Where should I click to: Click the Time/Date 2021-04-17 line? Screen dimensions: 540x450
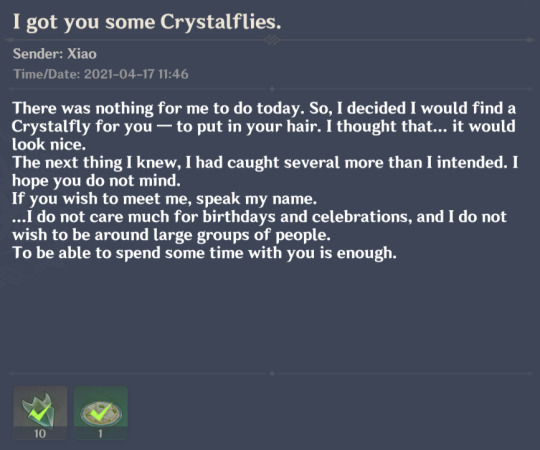101,74
